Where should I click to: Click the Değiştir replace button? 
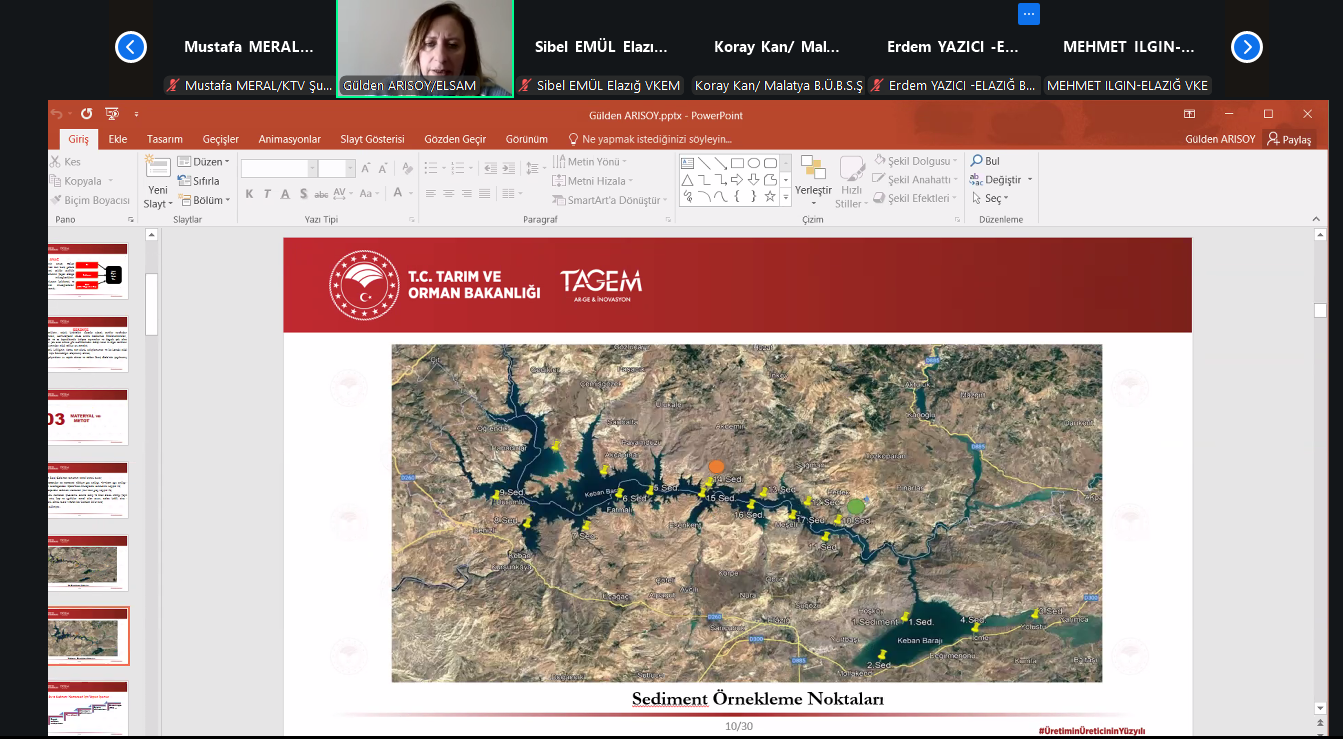pyautogui.click(x=996, y=180)
